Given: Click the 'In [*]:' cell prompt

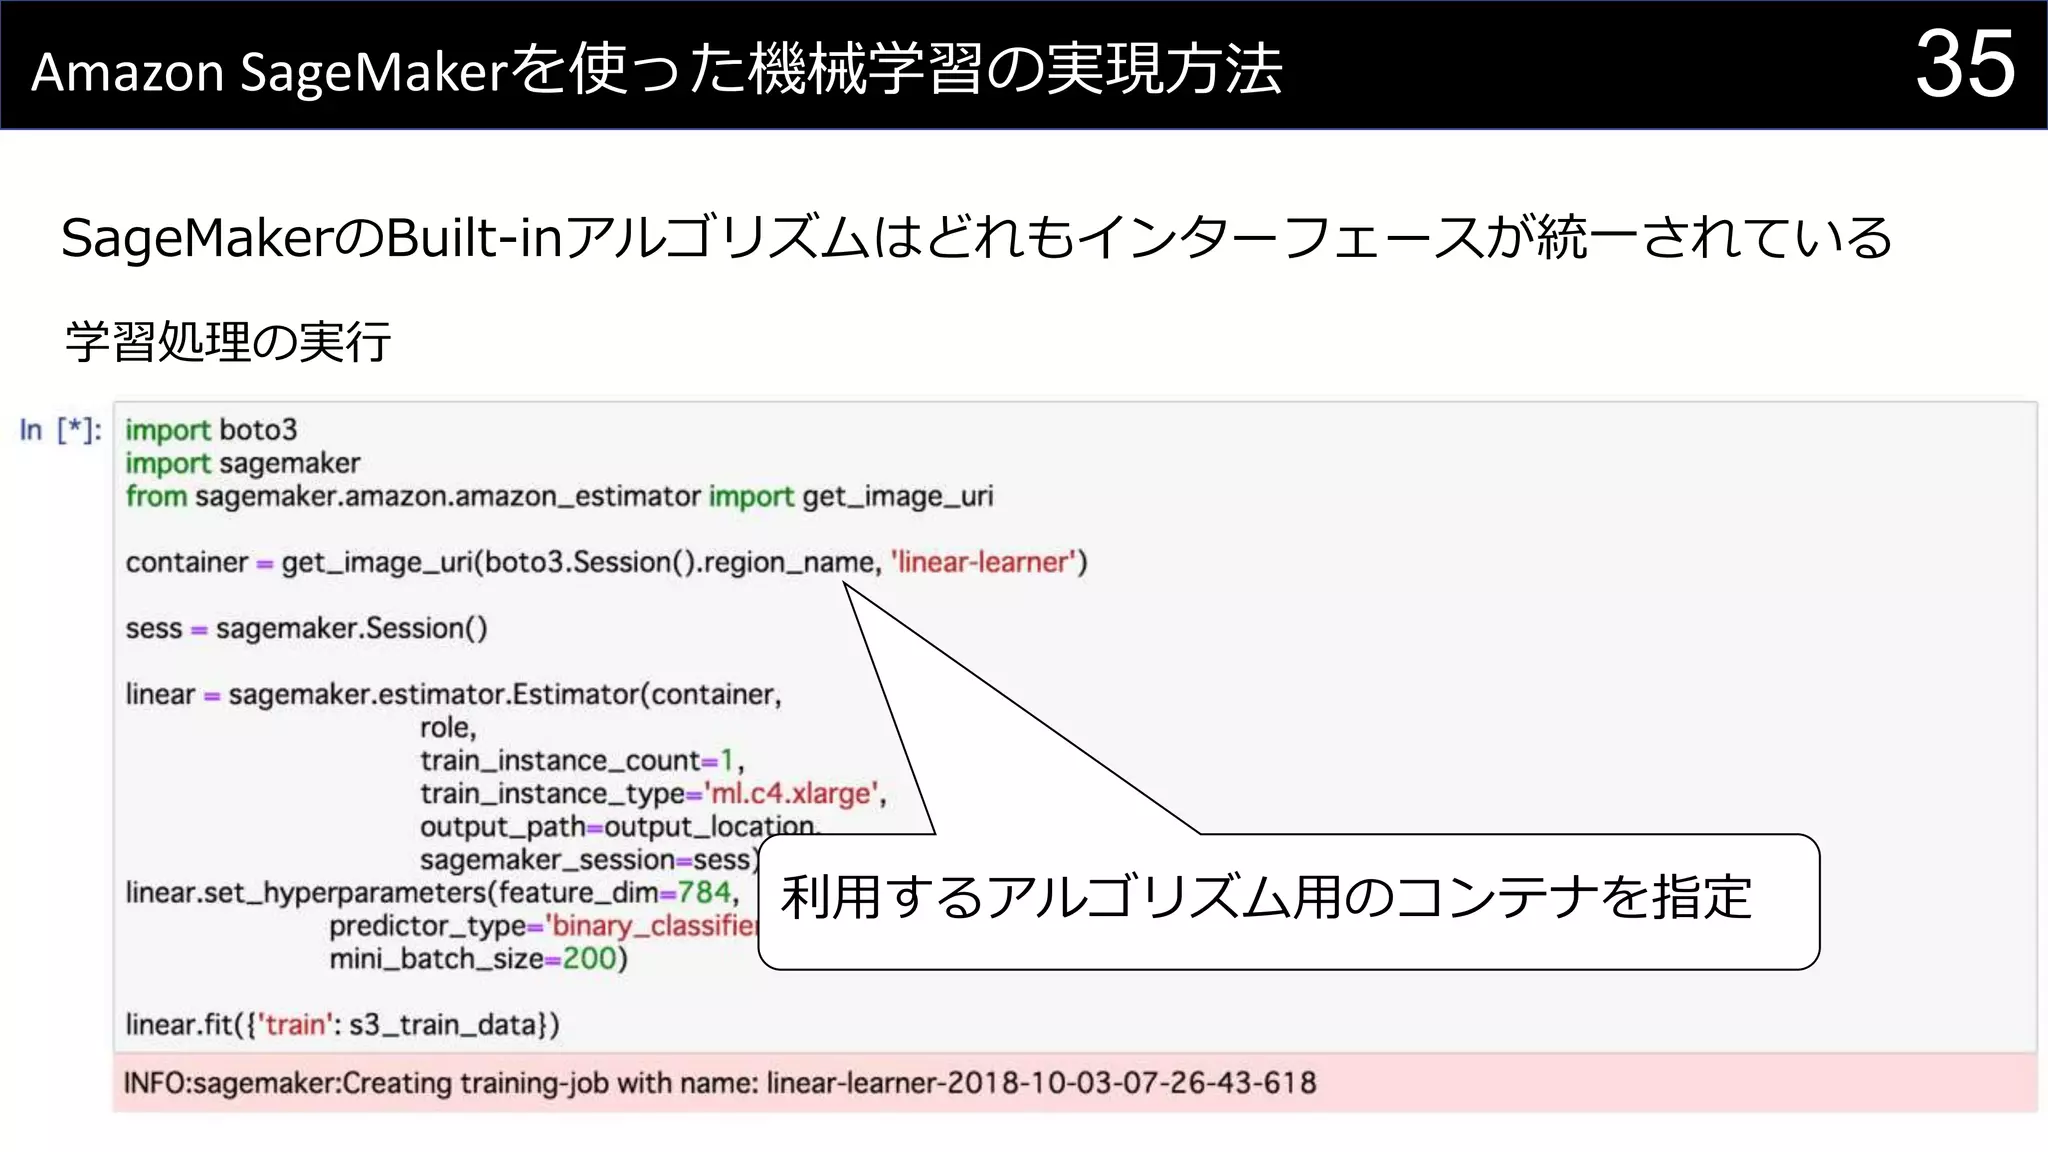Looking at the screenshot, I should [x=60, y=430].
